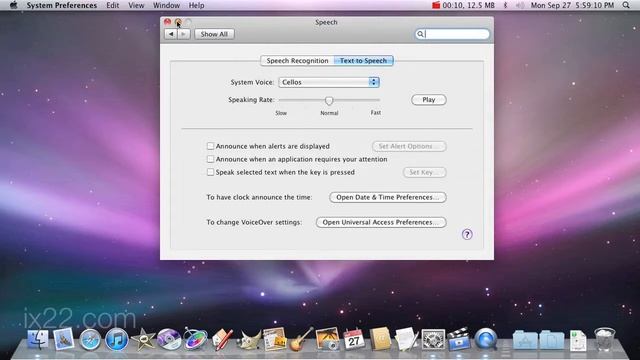Open the Window menu
Image resolution: width=640 pixels, height=360 pixels.
(x=166, y=5)
